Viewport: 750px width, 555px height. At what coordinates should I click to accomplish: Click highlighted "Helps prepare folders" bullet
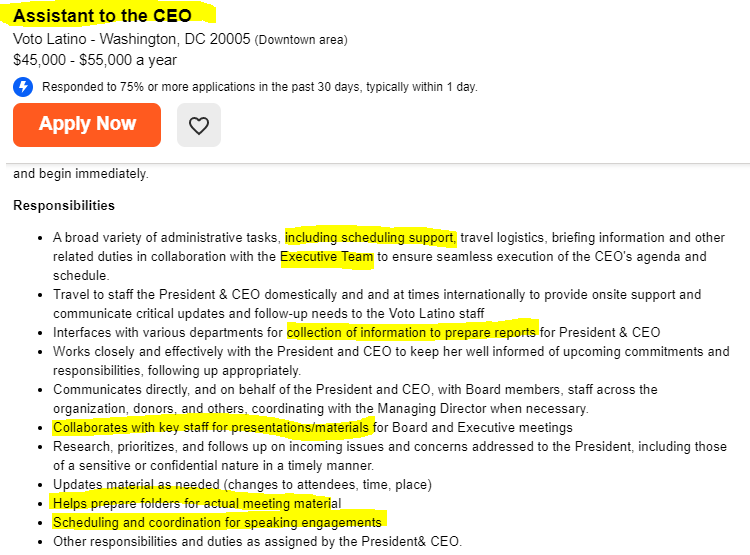[x=197, y=503]
